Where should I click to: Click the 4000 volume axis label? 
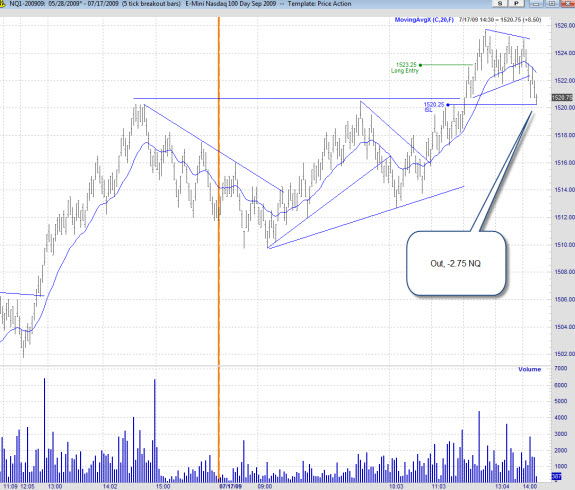561,418
